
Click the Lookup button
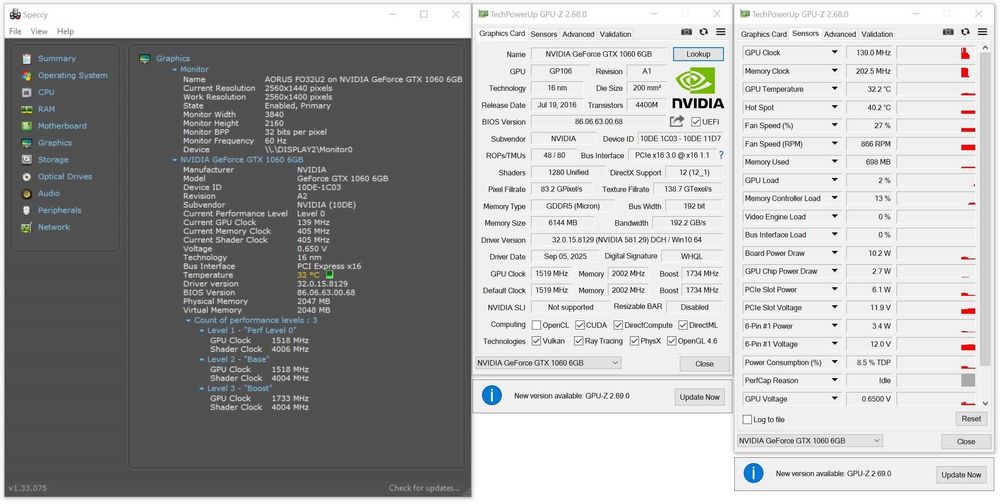pos(698,54)
